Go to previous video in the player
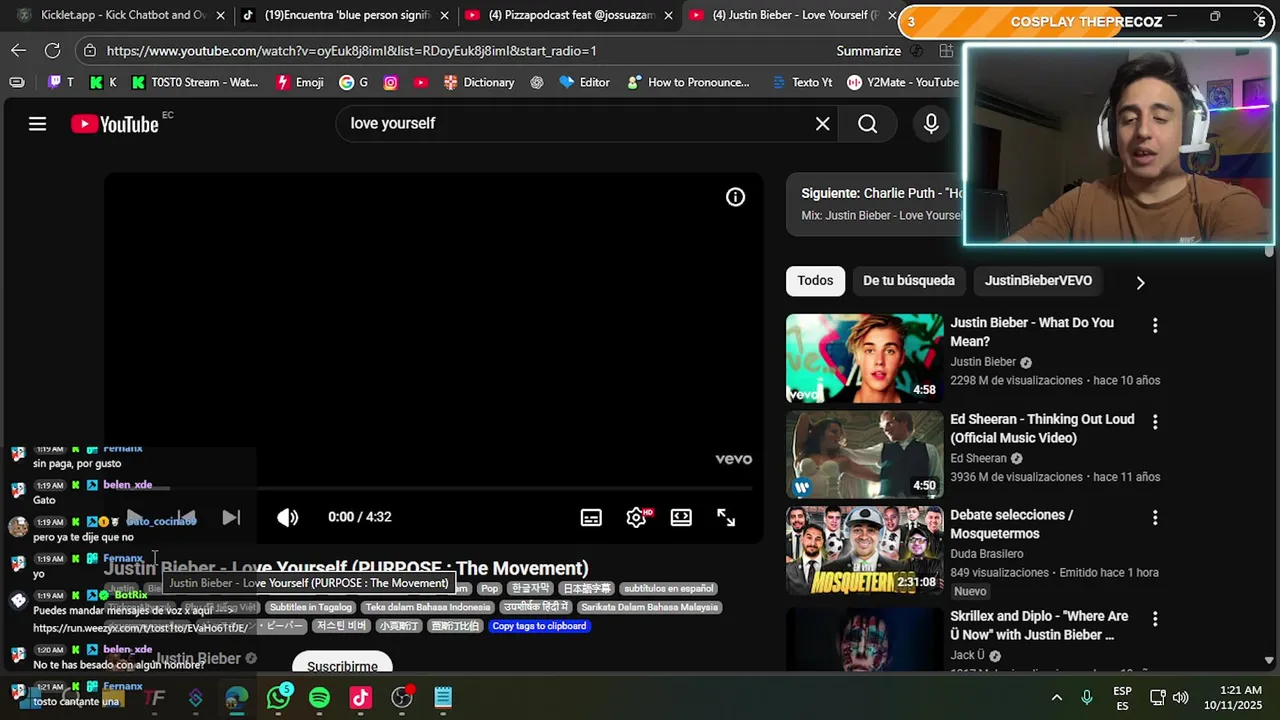 [x=186, y=517]
